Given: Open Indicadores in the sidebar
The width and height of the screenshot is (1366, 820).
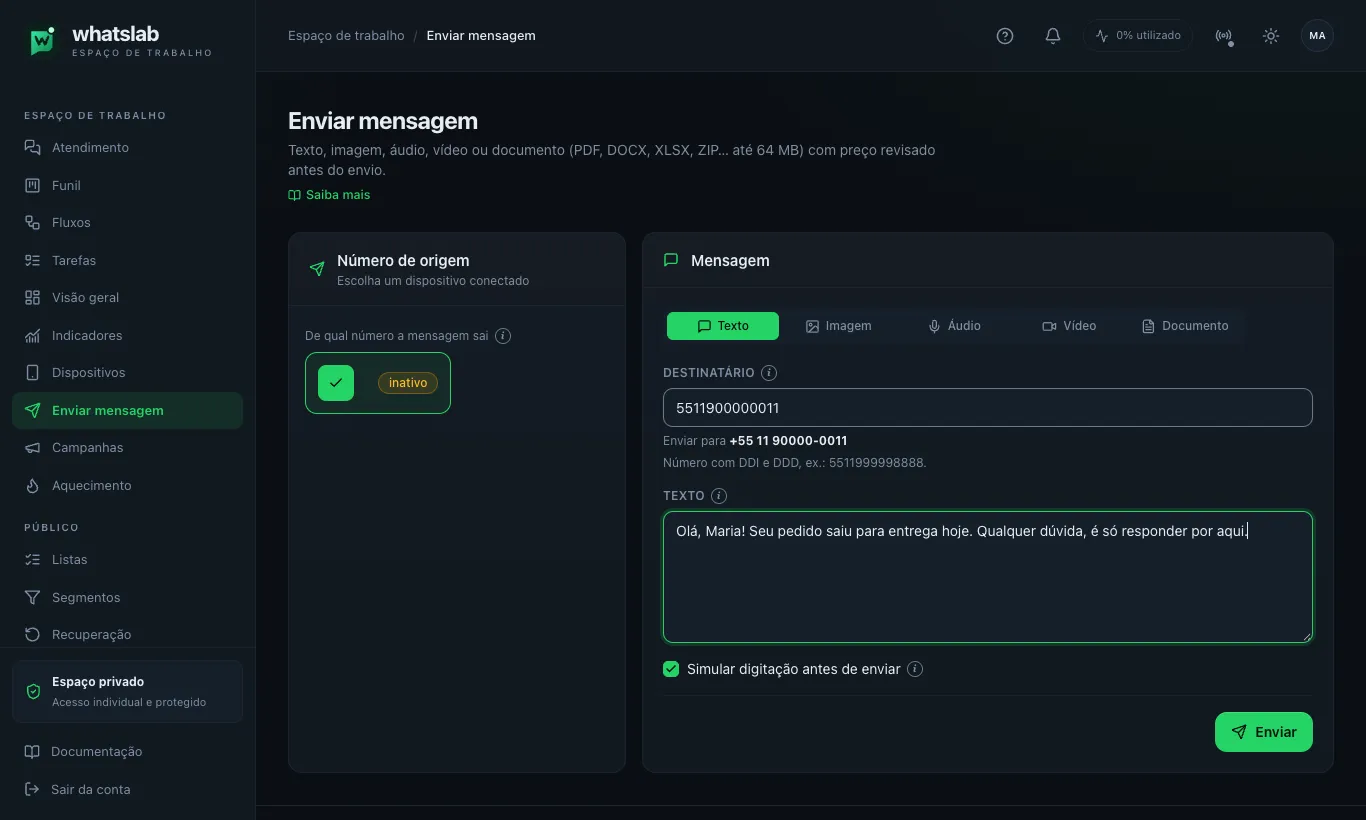Looking at the screenshot, I should 127,335.
